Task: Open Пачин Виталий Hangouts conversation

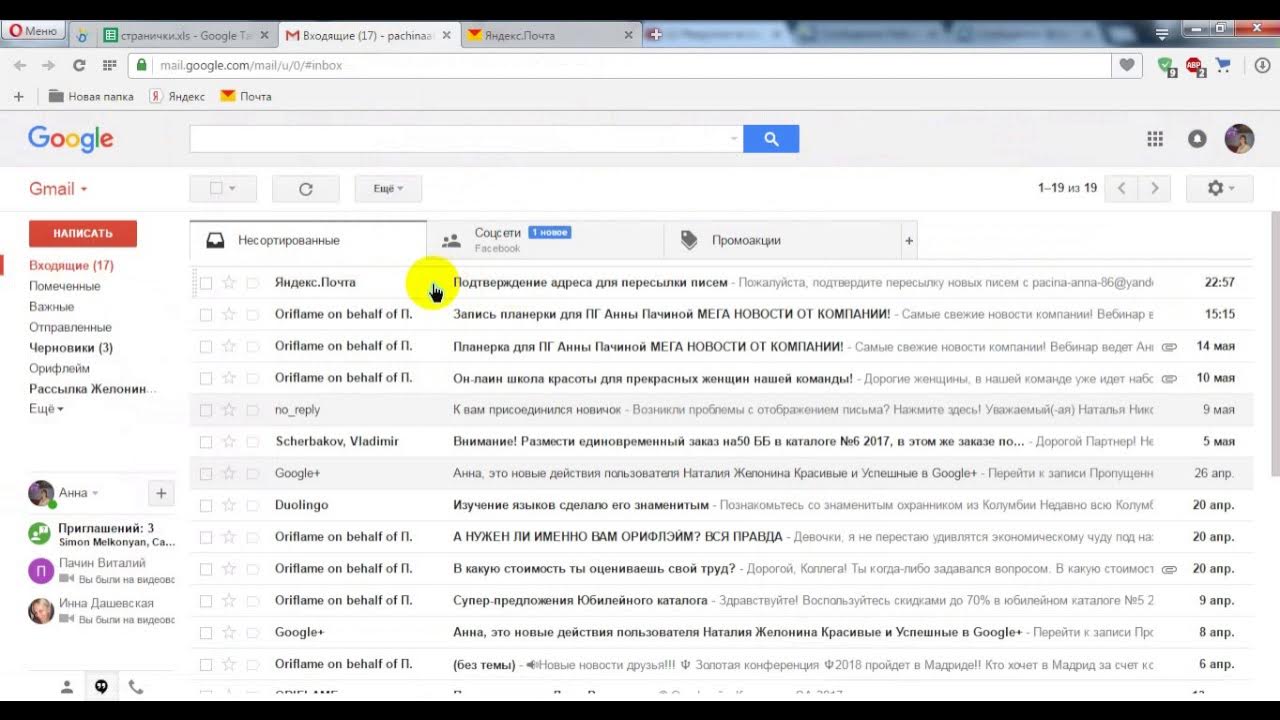Action: click(x=100, y=570)
